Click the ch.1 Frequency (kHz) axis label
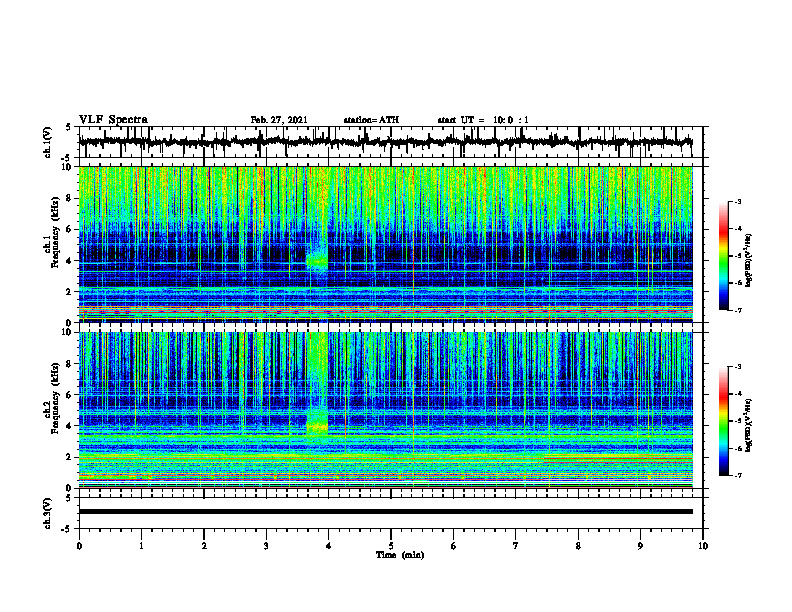Screen dimensions: 792x612 point(54,232)
